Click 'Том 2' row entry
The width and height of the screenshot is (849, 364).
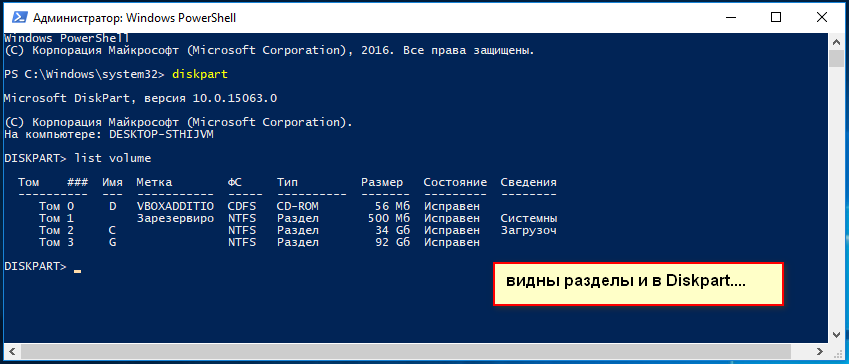[56, 230]
